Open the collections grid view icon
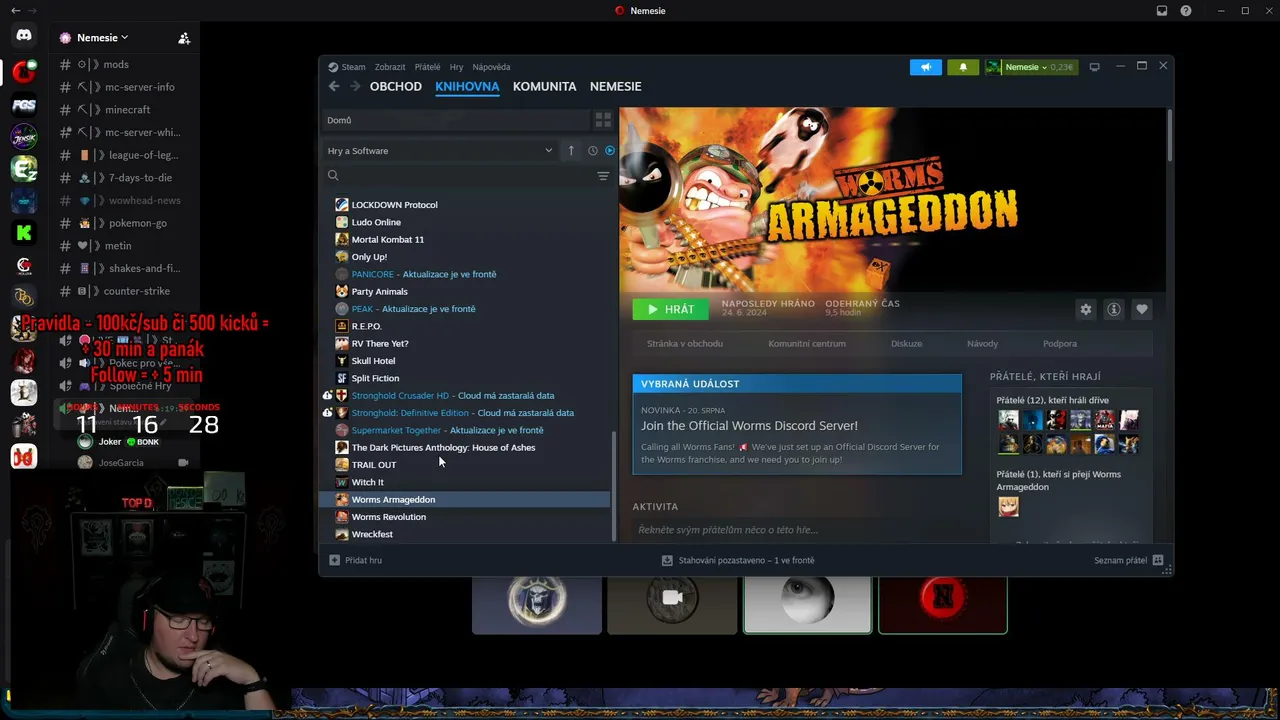1280x720 pixels. point(603,120)
